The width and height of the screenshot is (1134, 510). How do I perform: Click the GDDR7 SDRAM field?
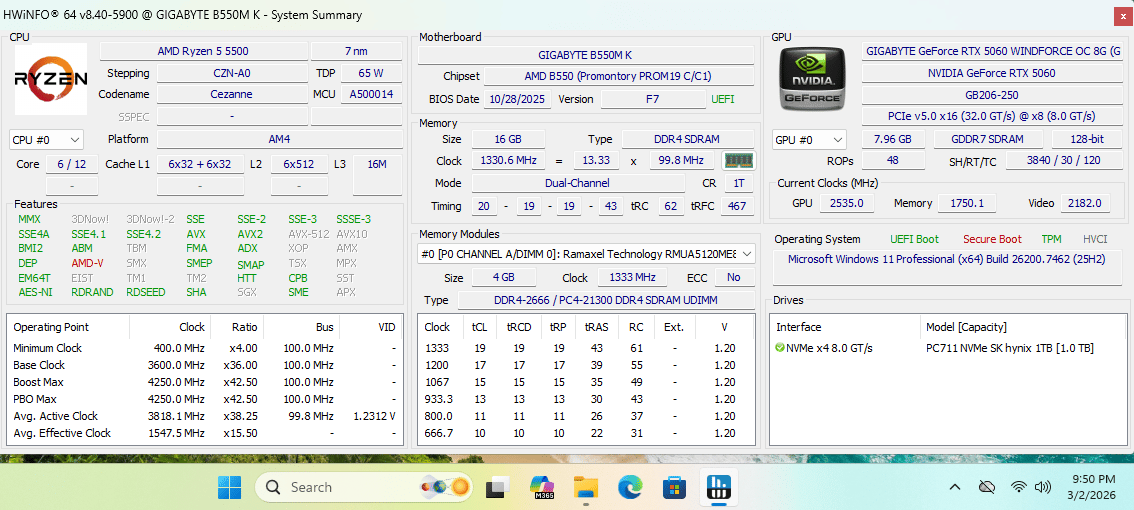click(988, 140)
